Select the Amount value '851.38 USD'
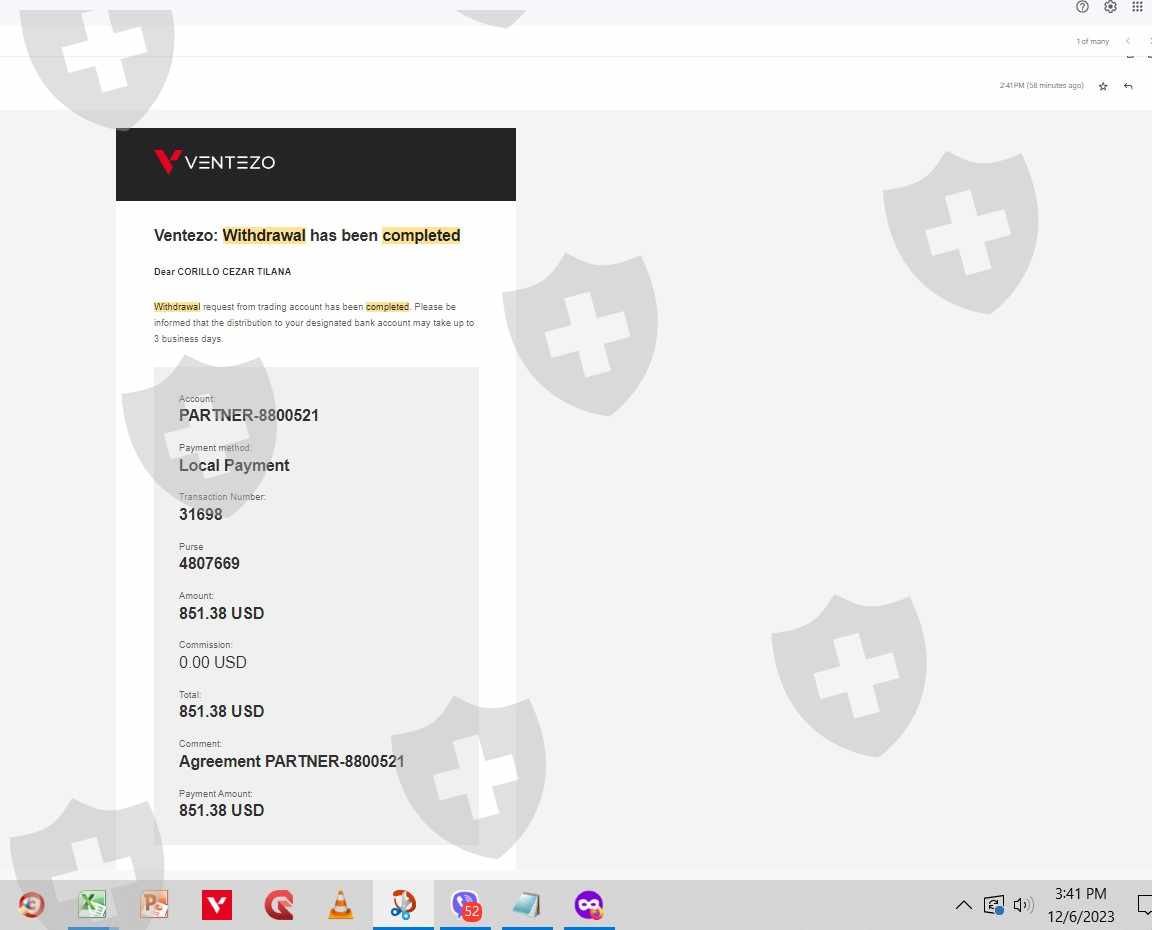Image resolution: width=1152 pixels, height=930 pixels. (x=221, y=613)
